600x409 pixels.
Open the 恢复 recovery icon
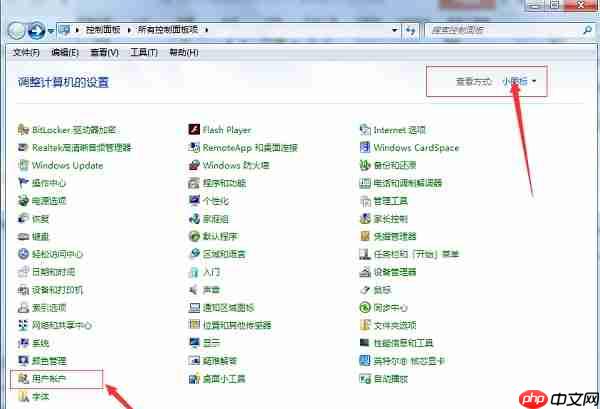click(x=23, y=218)
